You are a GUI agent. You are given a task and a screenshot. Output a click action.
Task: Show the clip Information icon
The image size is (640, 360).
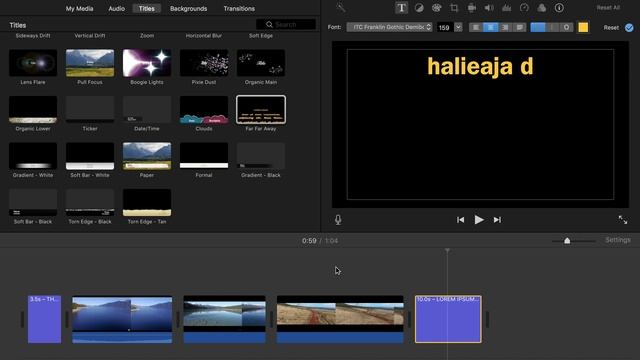point(559,8)
